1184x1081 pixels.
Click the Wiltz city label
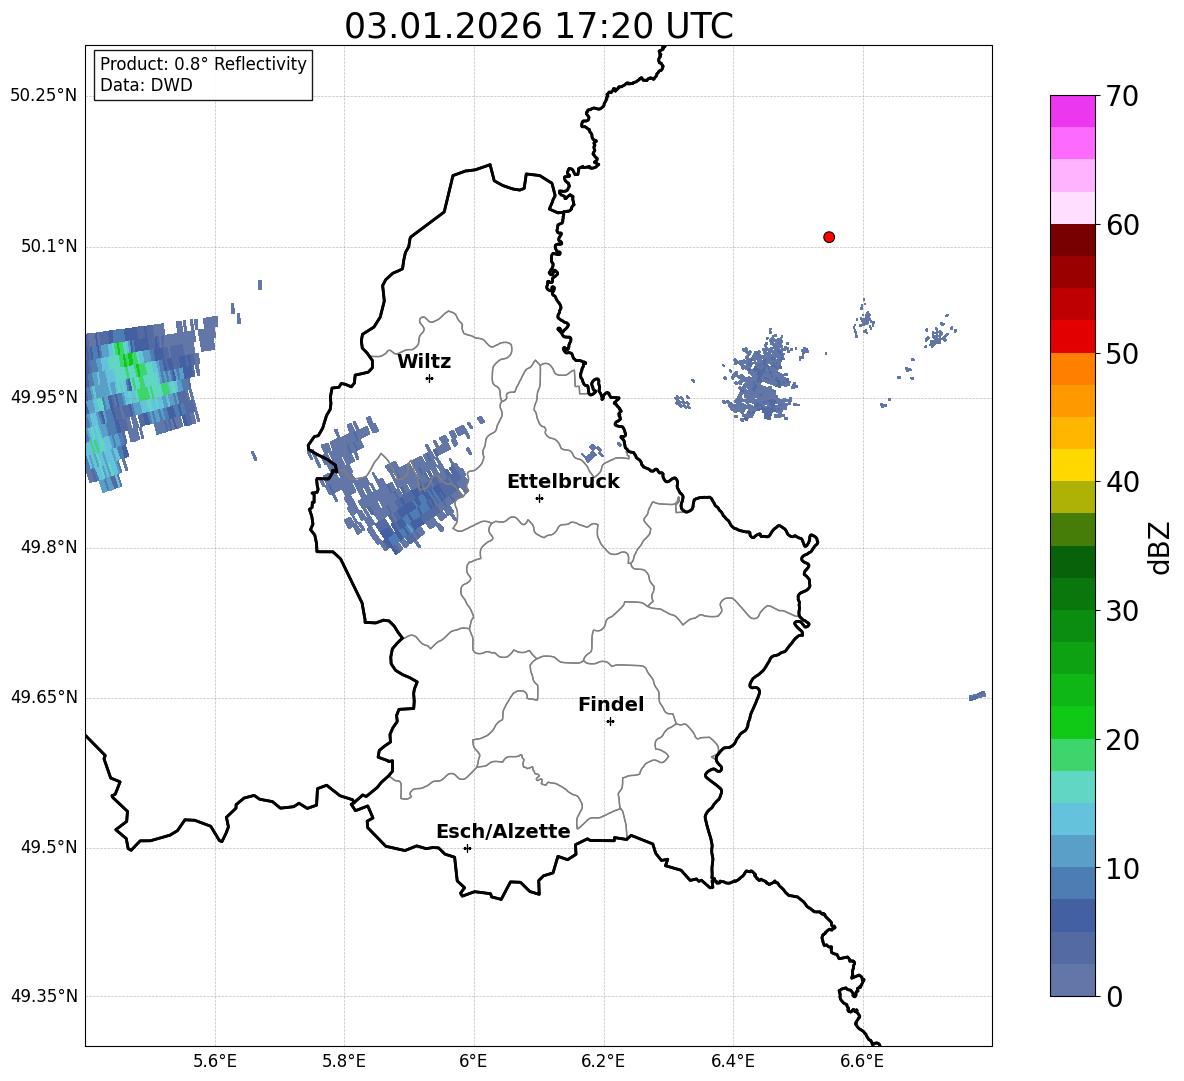pos(424,362)
